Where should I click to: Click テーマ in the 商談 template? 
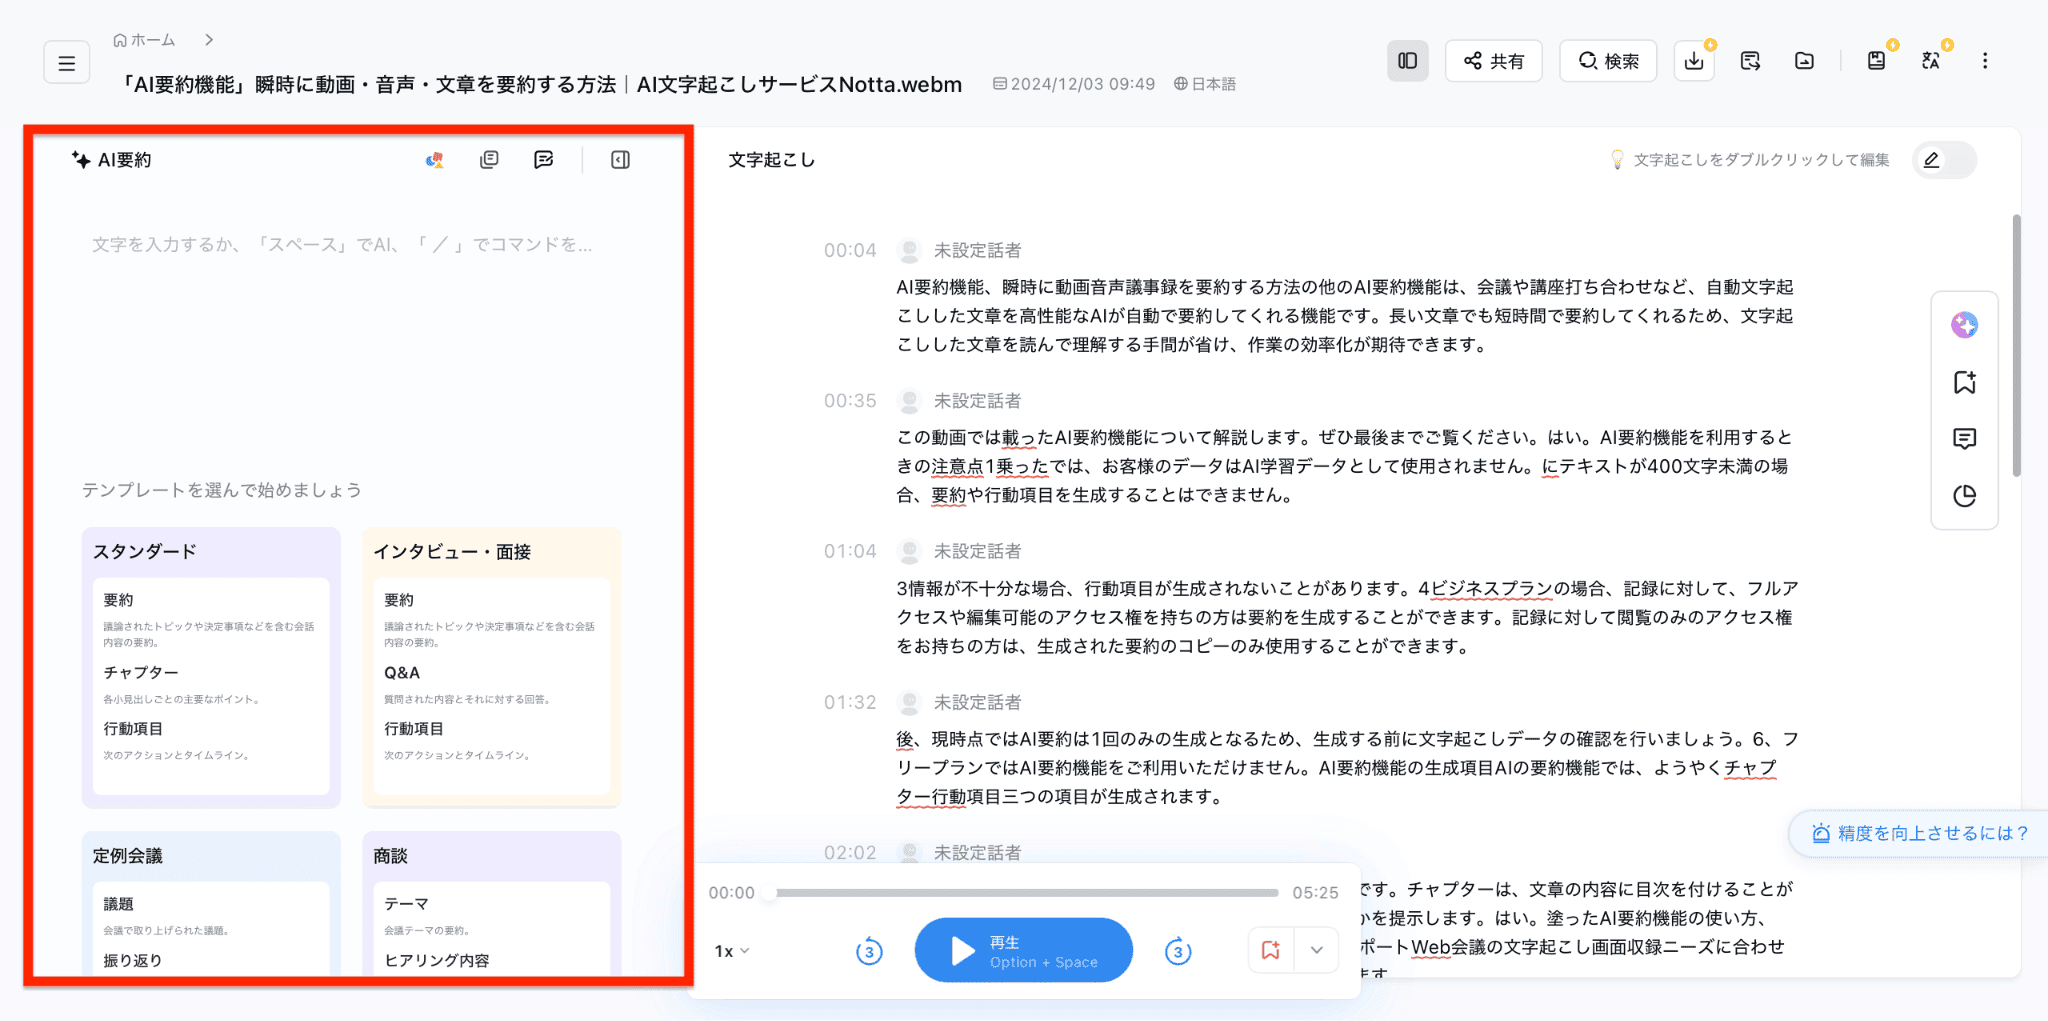tap(406, 904)
